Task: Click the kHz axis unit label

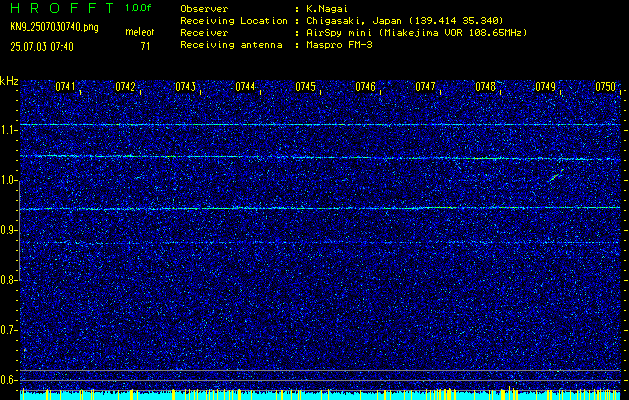Action: [x=9, y=81]
